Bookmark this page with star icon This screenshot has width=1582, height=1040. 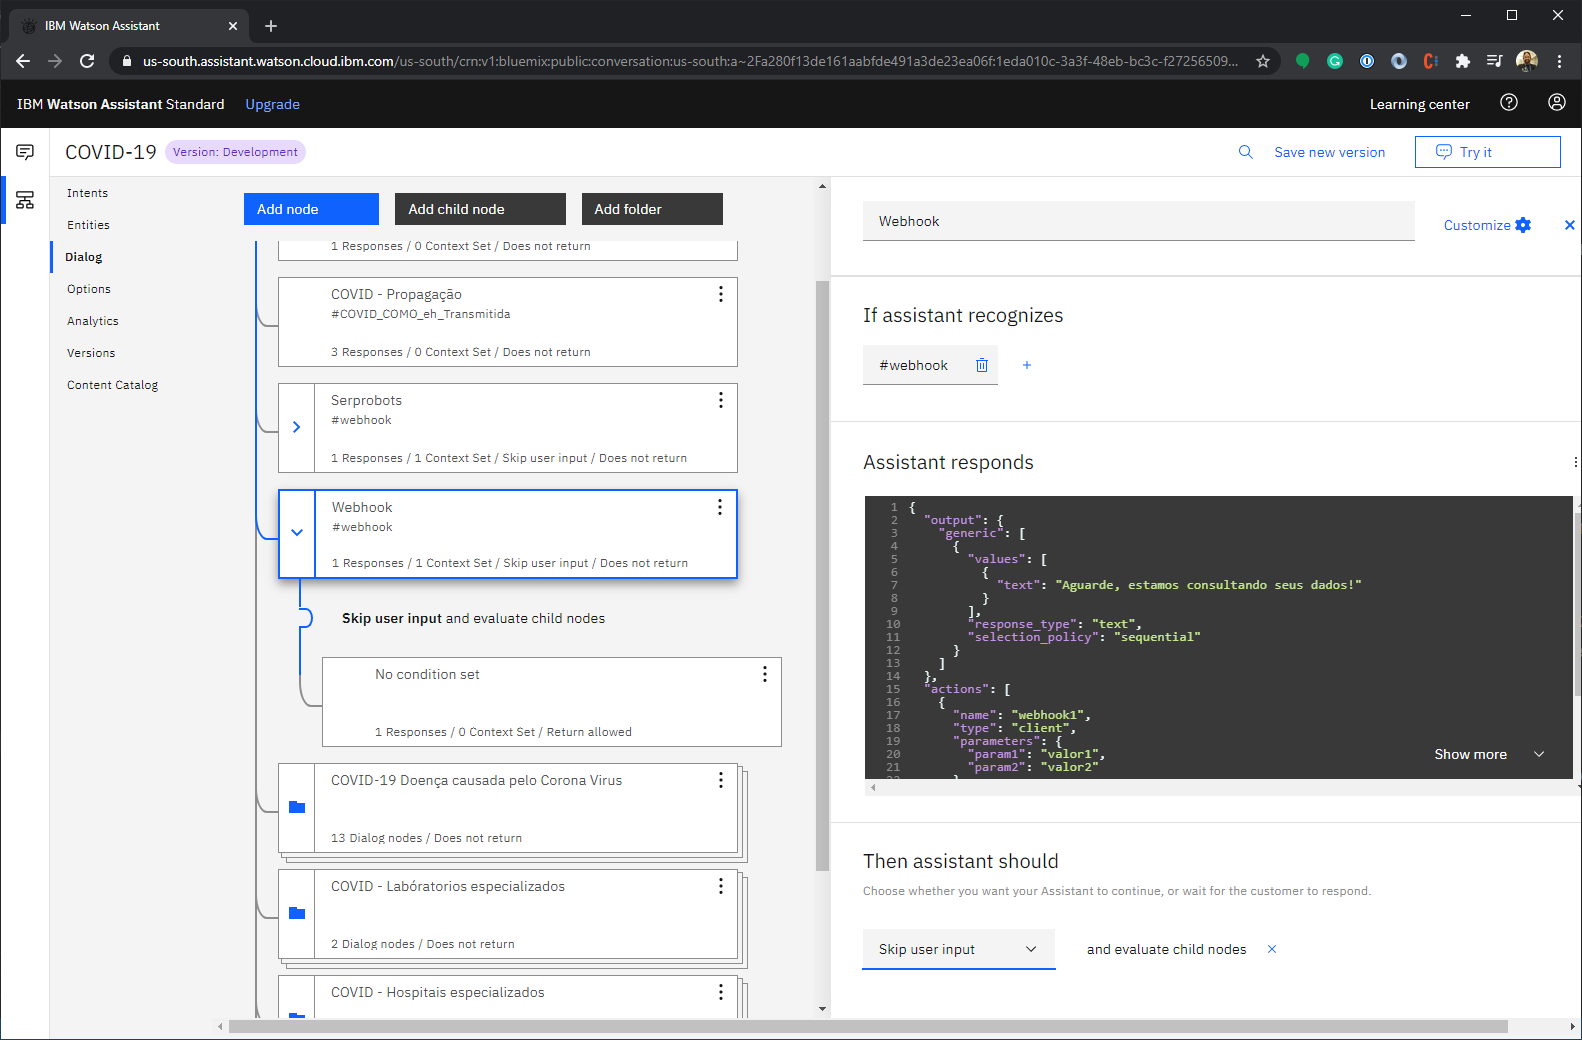[1263, 61]
